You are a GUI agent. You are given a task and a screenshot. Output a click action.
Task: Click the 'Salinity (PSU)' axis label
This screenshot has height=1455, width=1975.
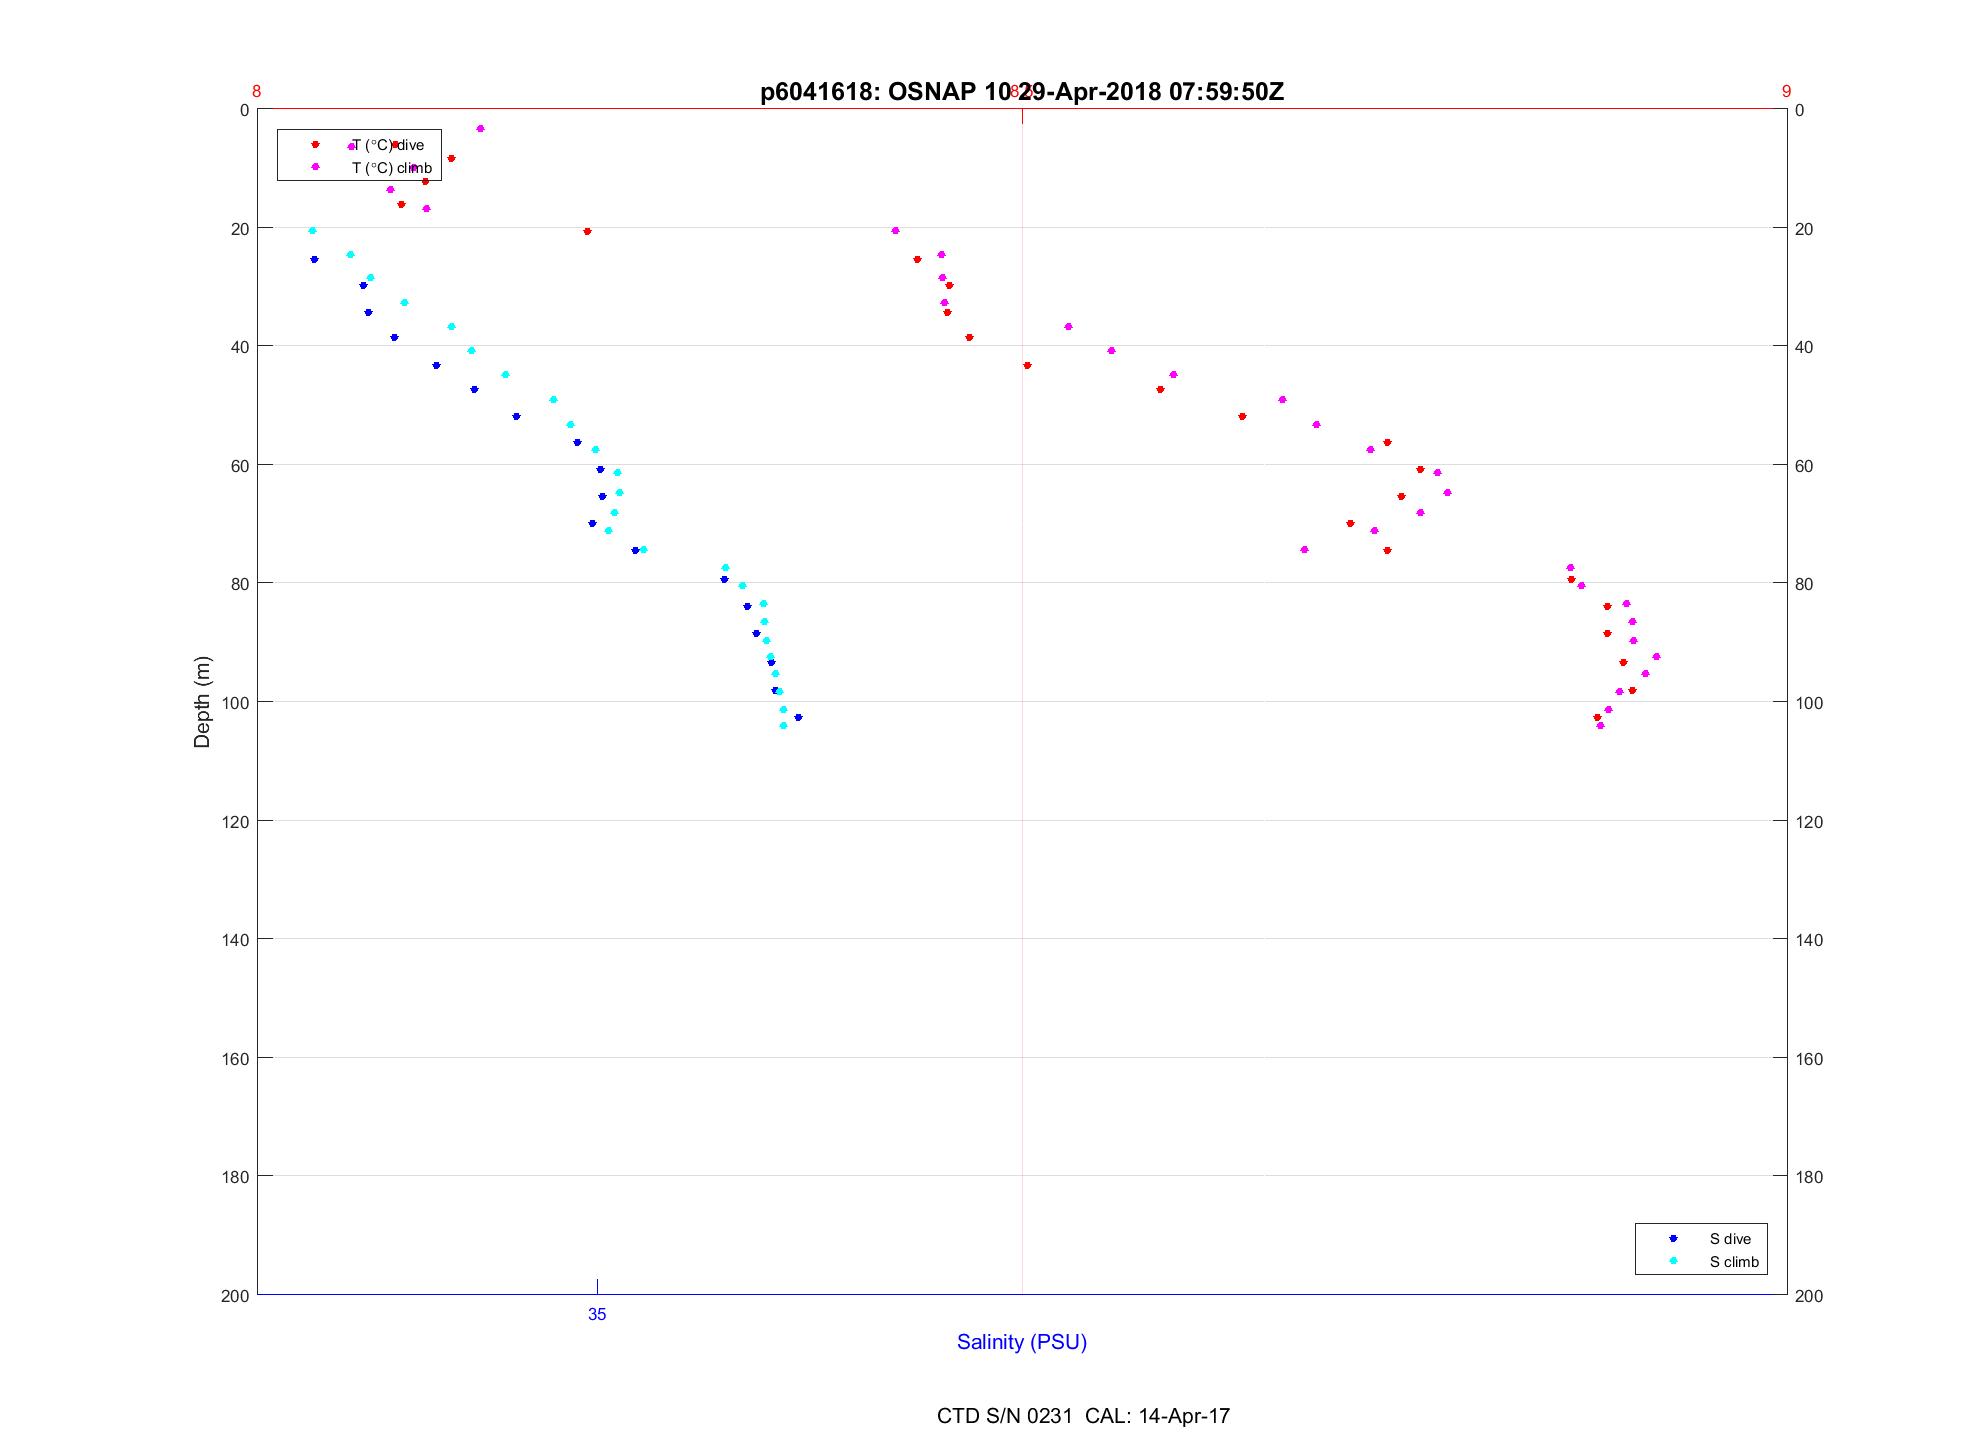[1022, 1342]
